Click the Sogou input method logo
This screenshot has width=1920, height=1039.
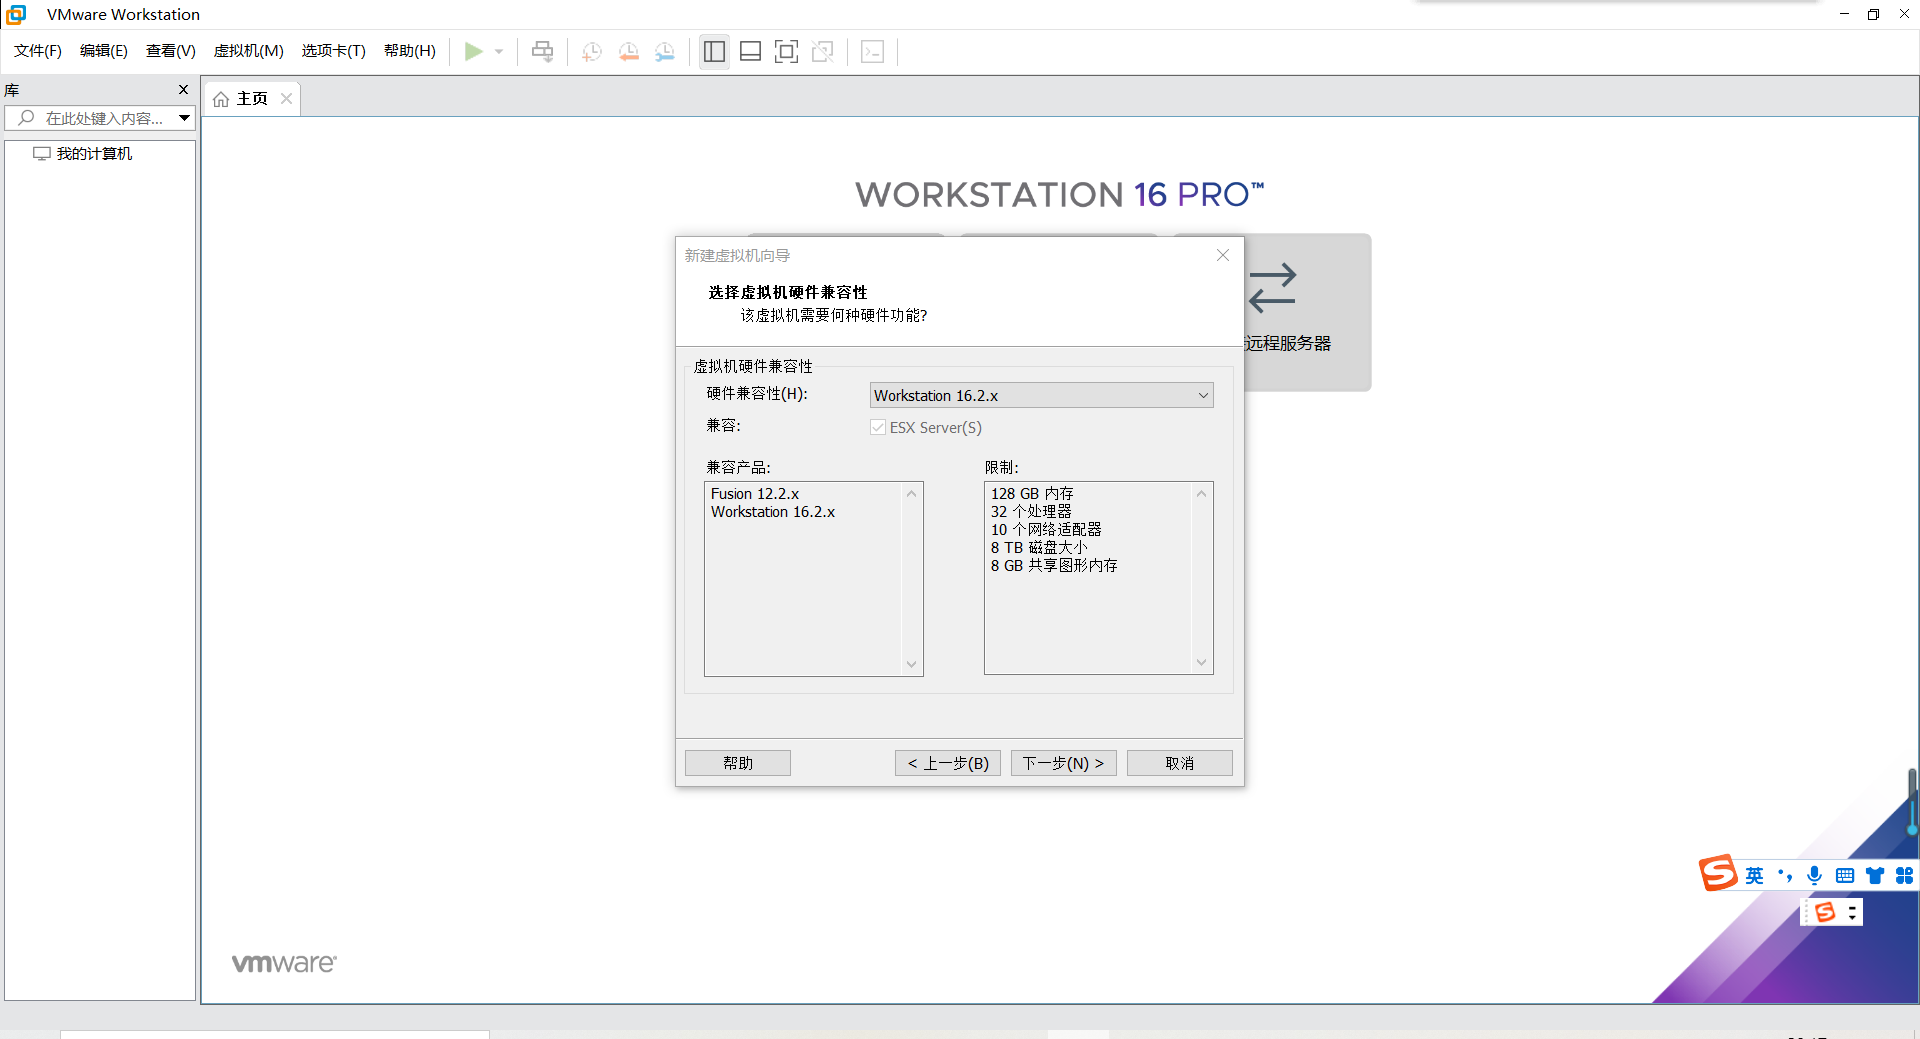tap(1718, 873)
